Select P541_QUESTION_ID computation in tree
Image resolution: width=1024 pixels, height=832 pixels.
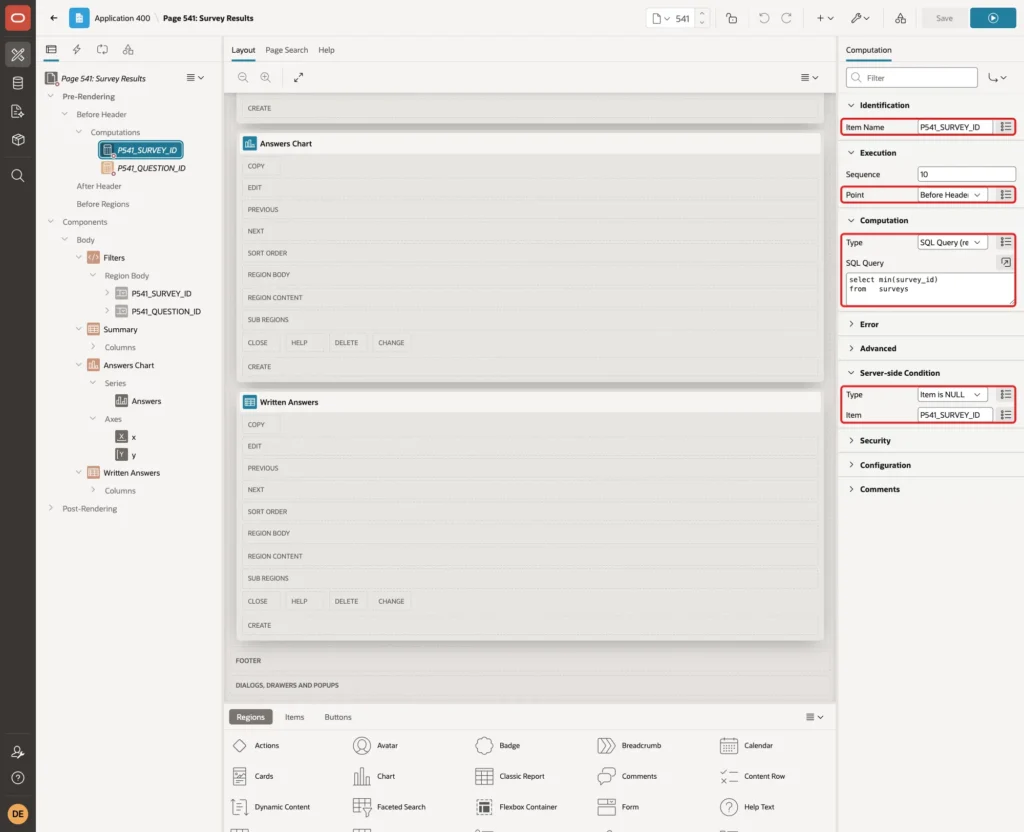pyautogui.click(x=151, y=168)
